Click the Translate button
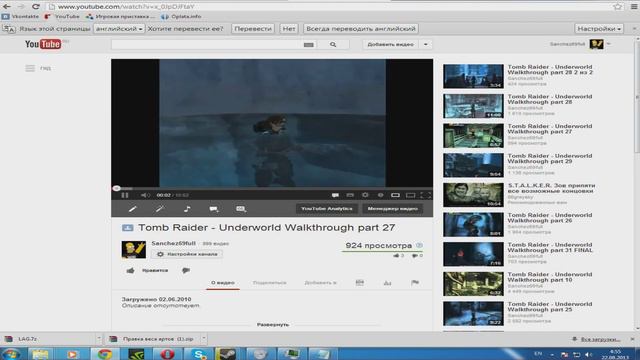 [253, 29]
